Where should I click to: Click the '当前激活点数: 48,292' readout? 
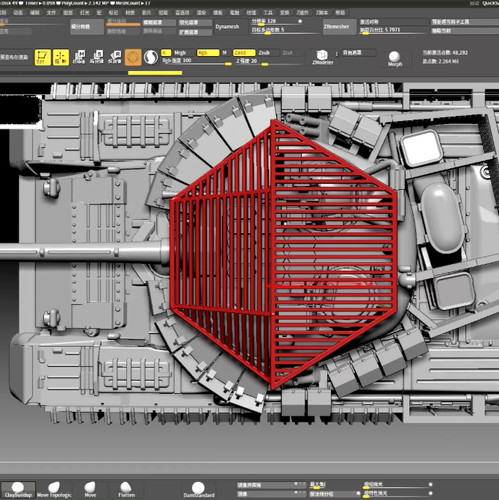click(x=445, y=53)
